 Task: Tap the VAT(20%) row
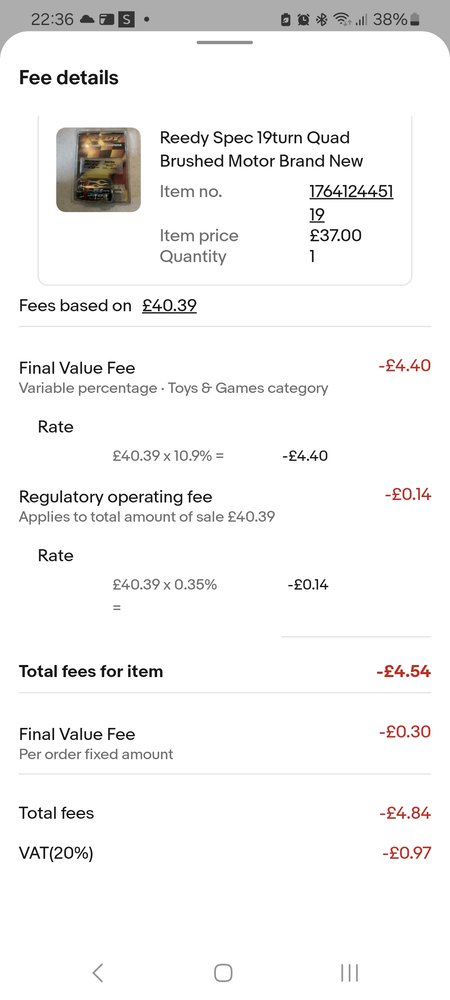(225, 853)
